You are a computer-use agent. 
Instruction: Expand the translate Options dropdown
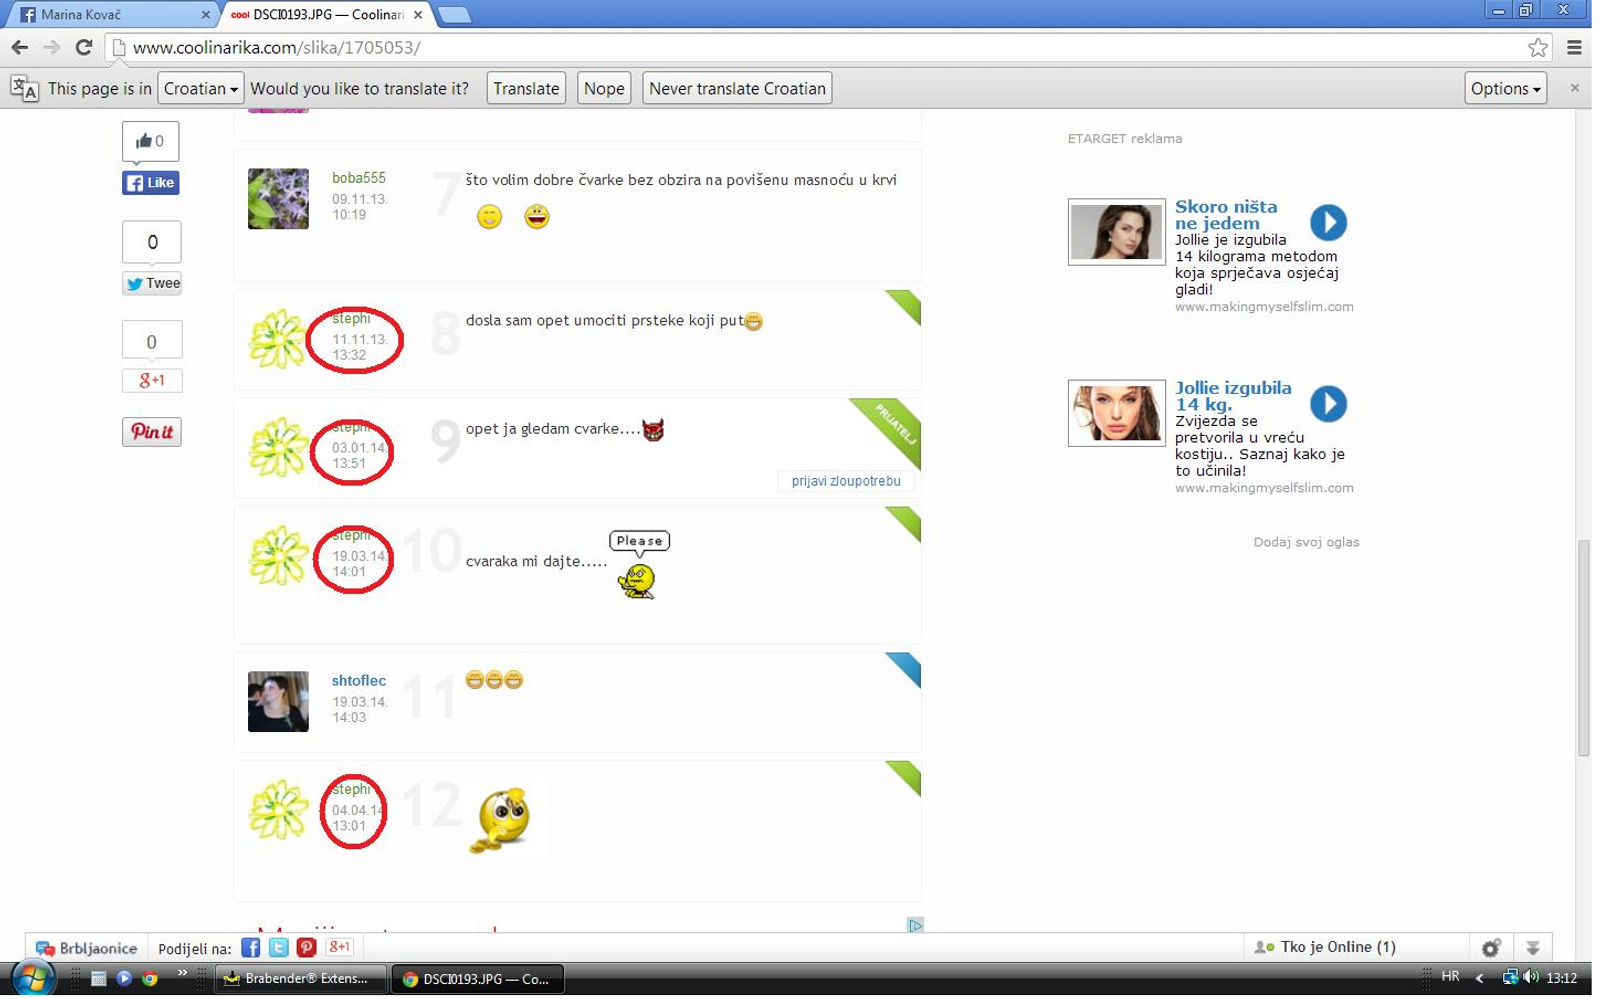tap(1505, 88)
